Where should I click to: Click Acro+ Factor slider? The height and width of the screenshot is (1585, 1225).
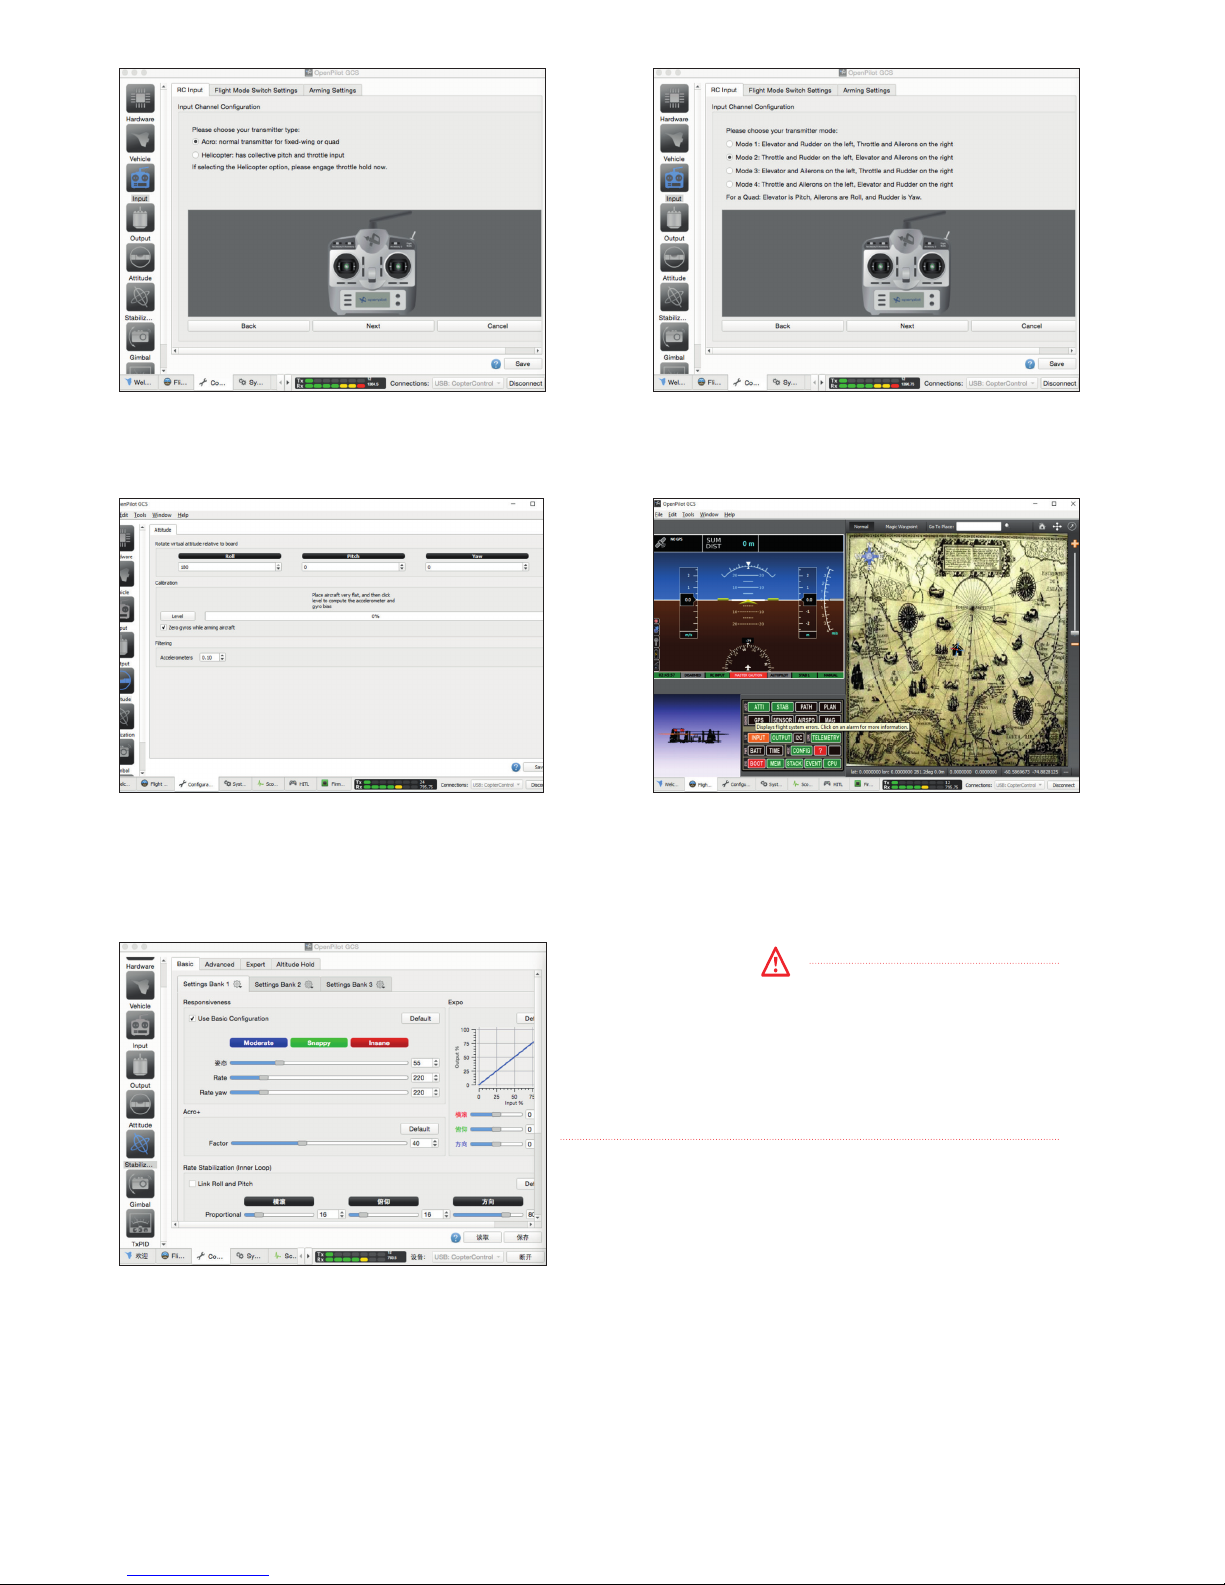tap(319, 1143)
